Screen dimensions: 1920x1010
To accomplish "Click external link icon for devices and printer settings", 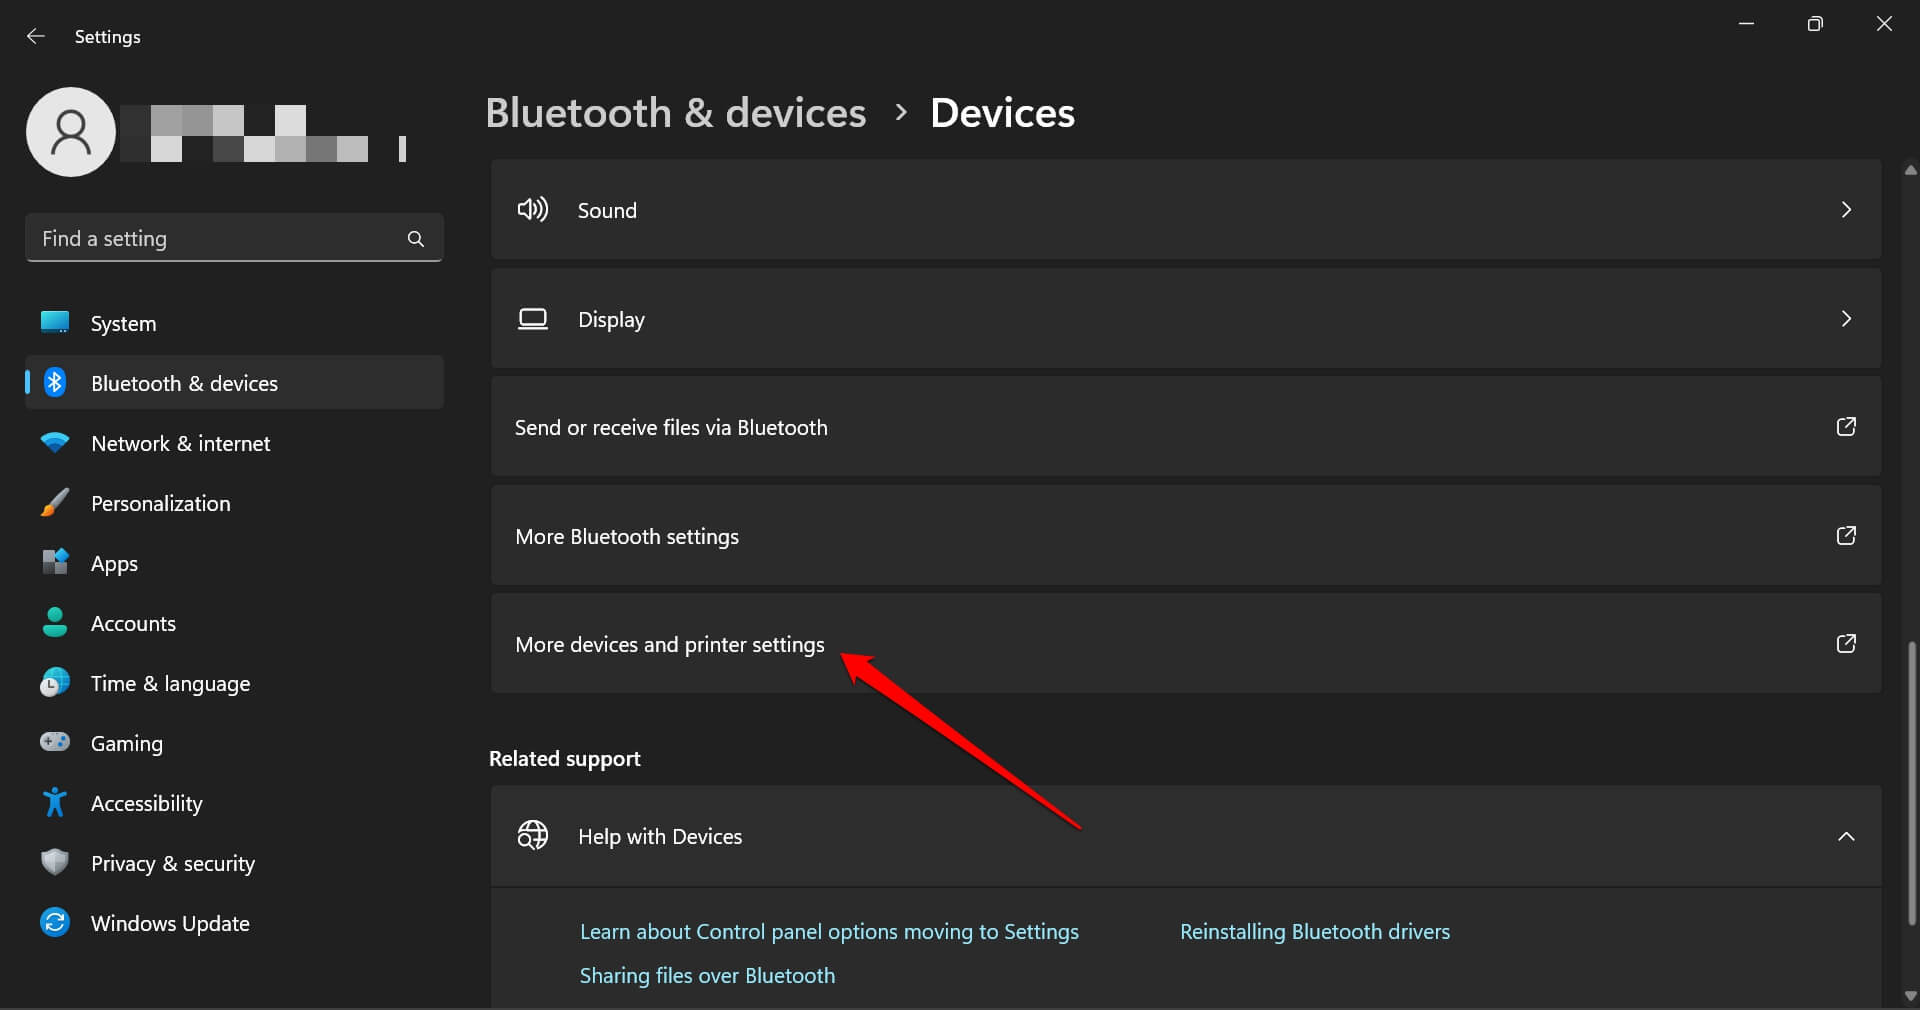I will pyautogui.click(x=1846, y=644).
